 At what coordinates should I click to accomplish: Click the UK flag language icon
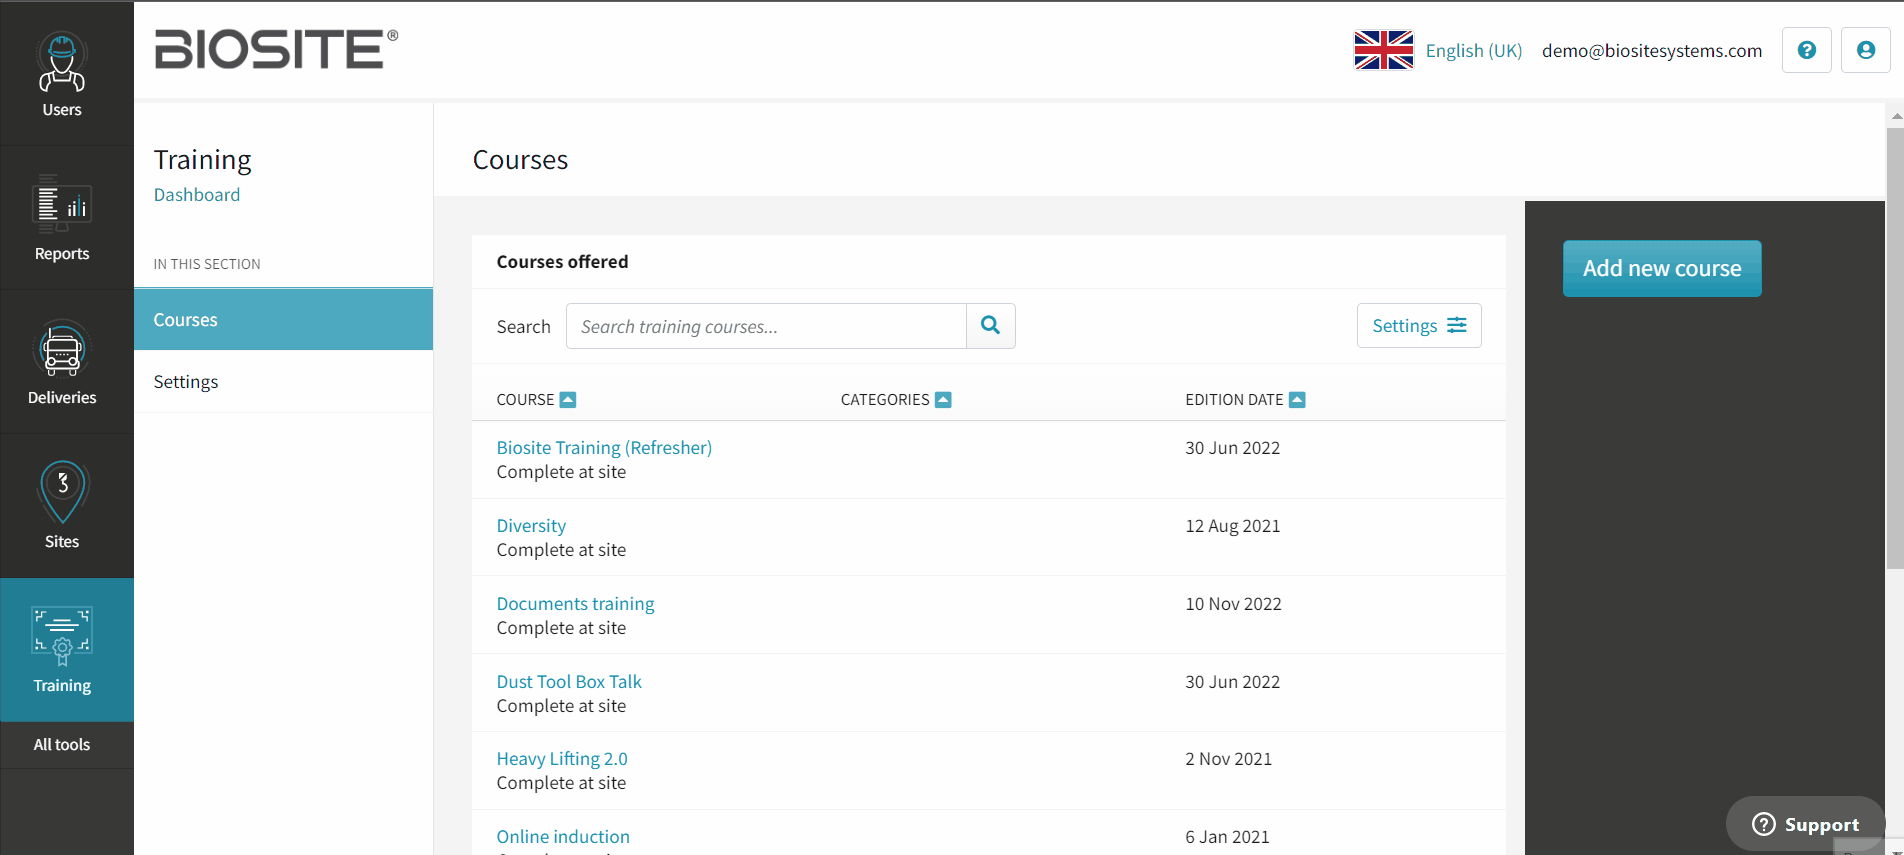click(x=1384, y=50)
